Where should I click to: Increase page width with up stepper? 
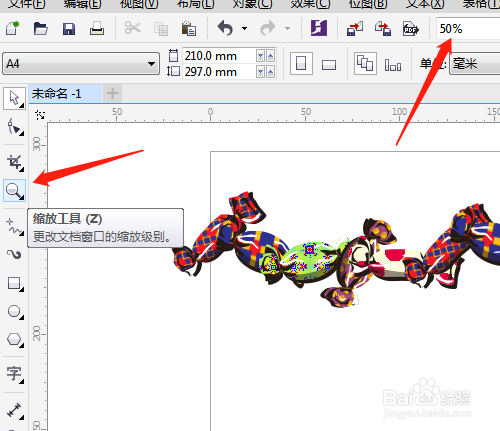coord(270,56)
